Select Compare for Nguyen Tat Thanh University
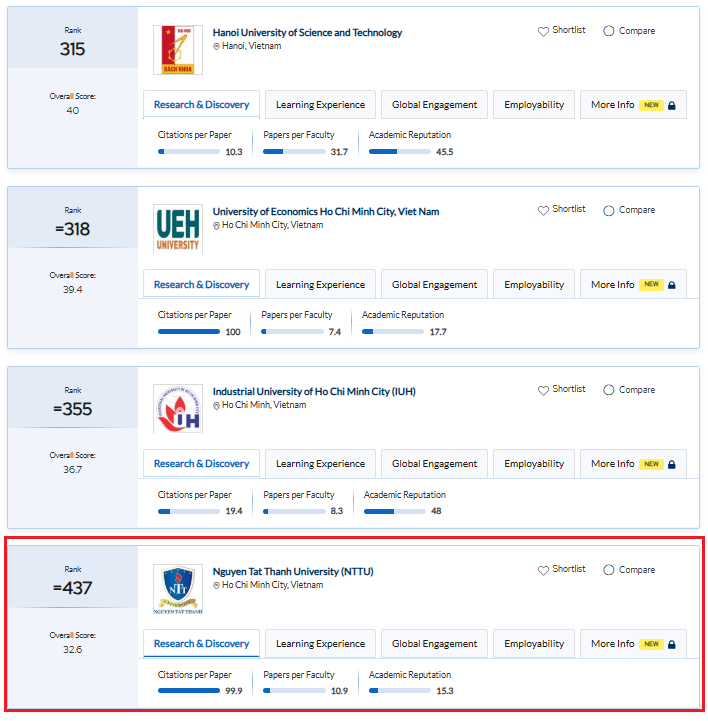This screenshot has height=721, width=708. tap(609, 570)
